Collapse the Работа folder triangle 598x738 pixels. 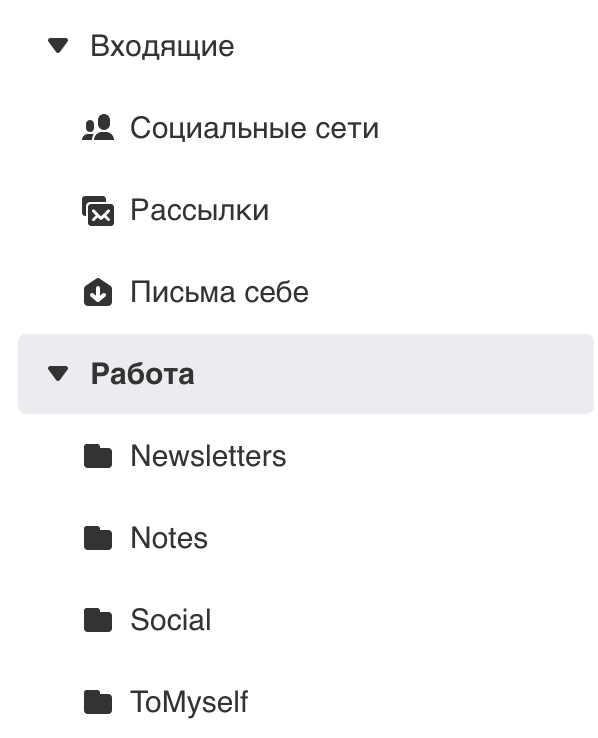[58, 374]
